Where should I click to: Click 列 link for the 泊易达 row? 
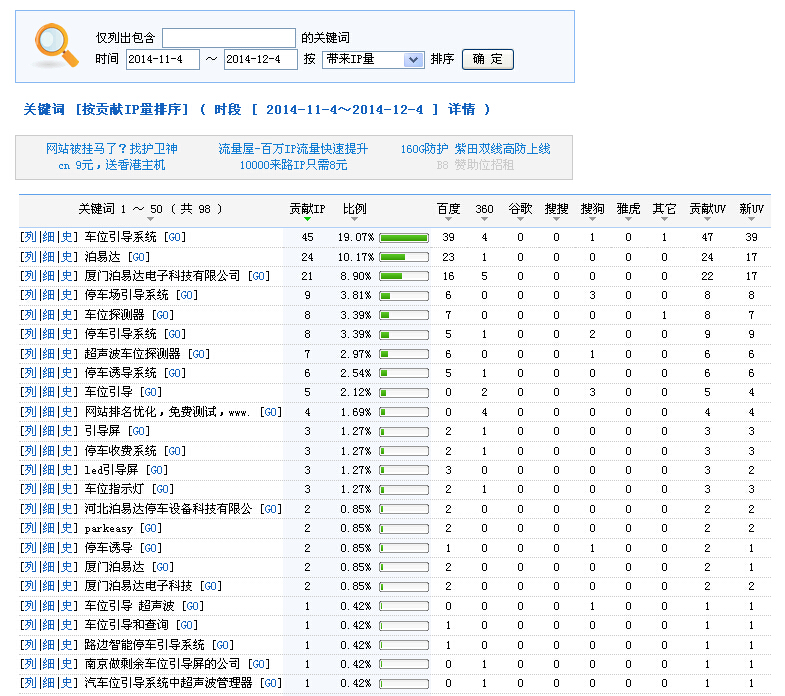(29, 257)
